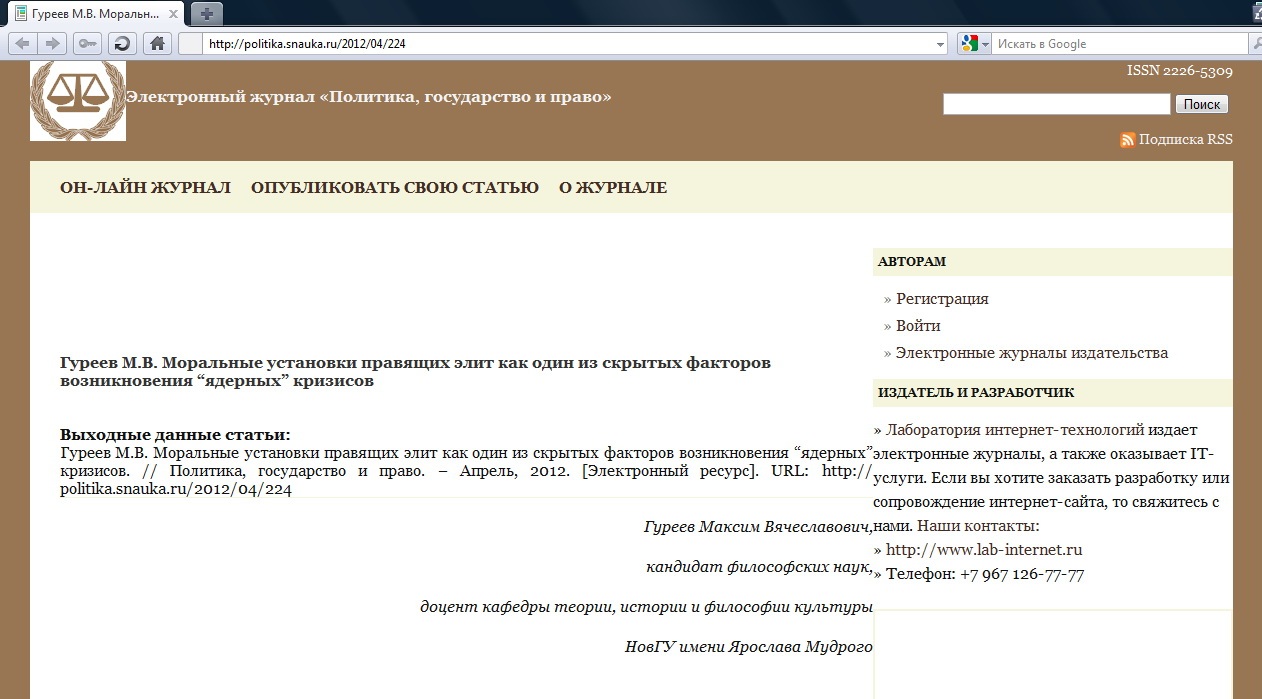Open the О ЖУРНАЛЕ menu item
The image size is (1262, 699).
[x=613, y=188]
